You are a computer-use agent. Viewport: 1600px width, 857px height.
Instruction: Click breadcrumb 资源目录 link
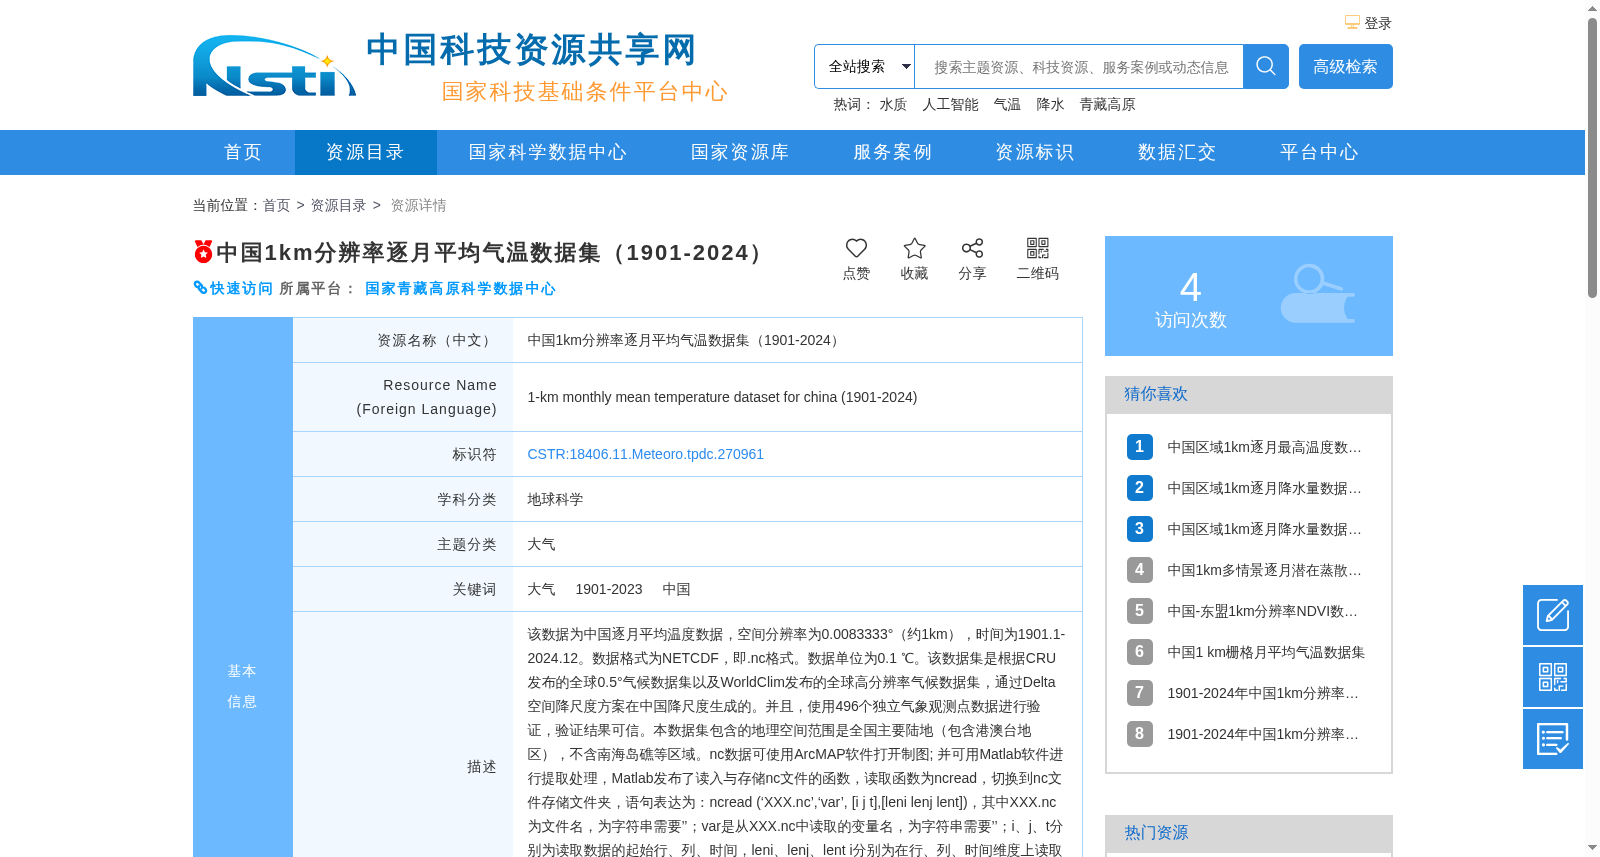click(338, 205)
